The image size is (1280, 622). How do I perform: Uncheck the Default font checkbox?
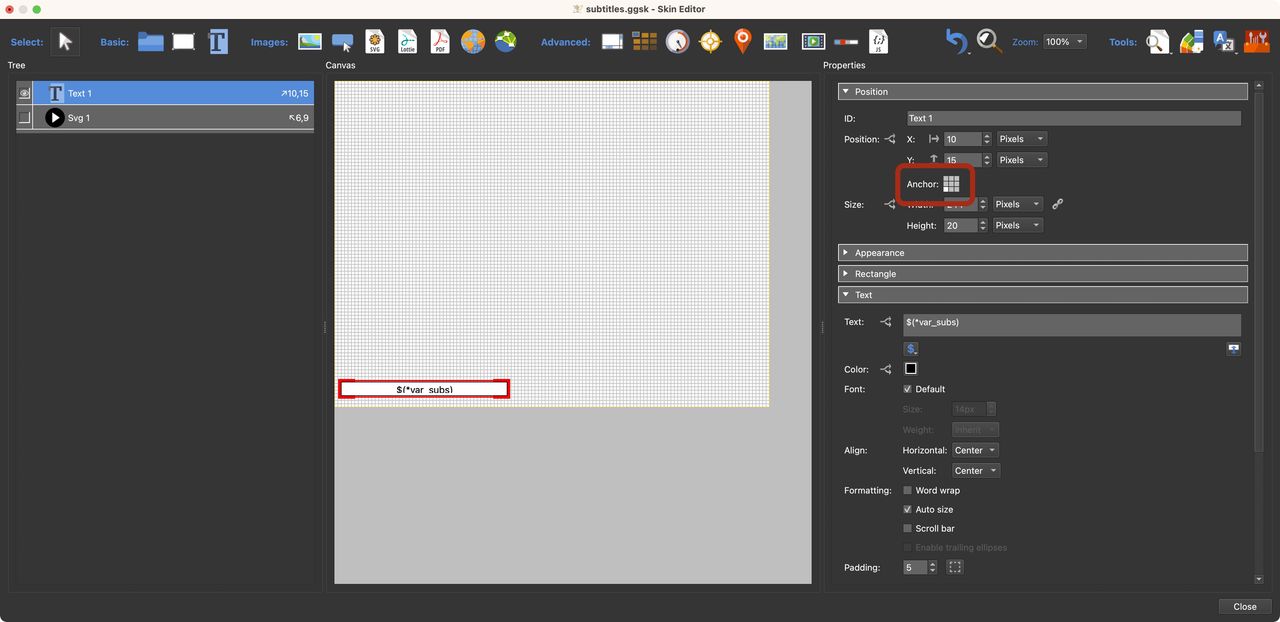pos(907,389)
